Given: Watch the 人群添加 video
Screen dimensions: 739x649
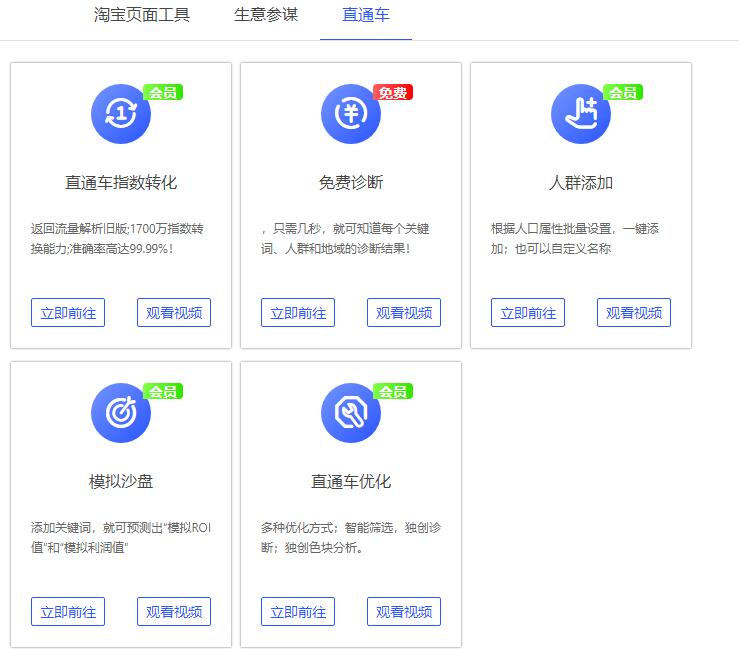Looking at the screenshot, I should coord(633,313).
